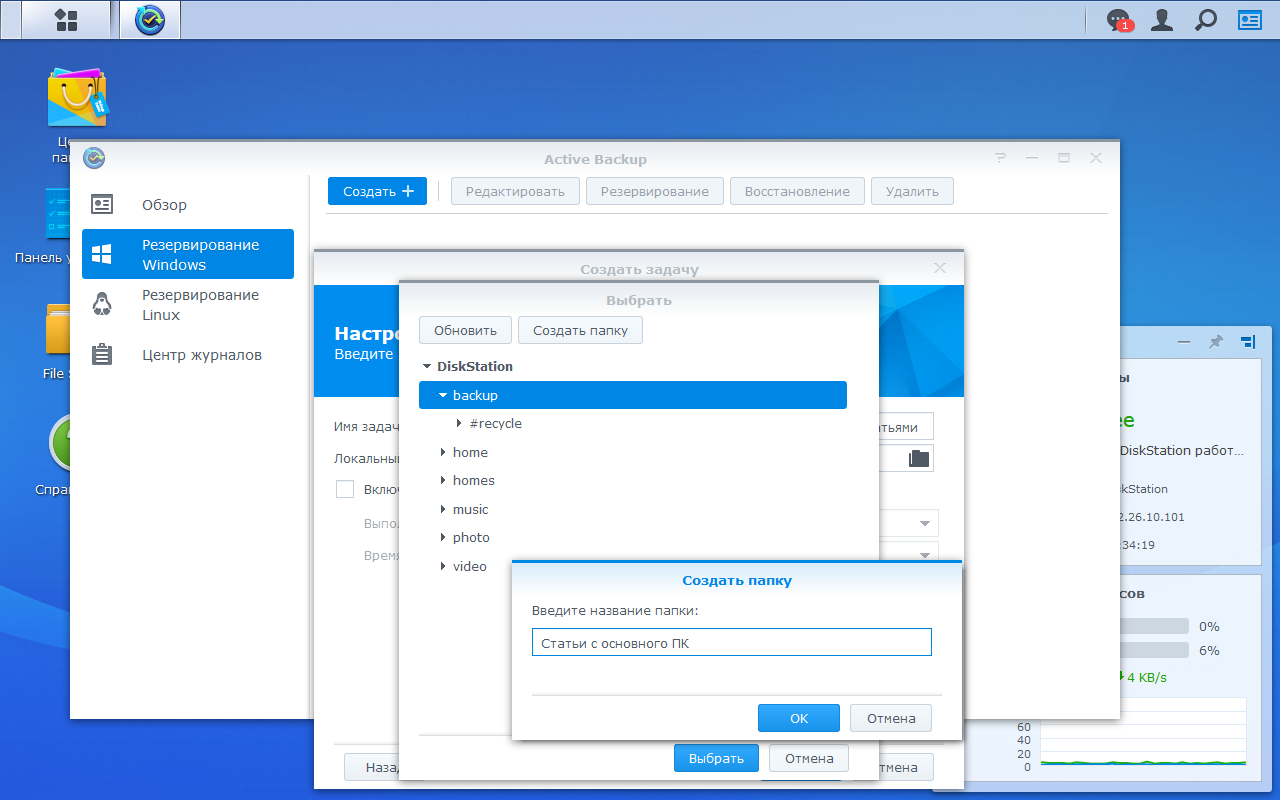This screenshot has height=800, width=1280.
Task: Select the backup folder row
Action: click(x=633, y=395)
